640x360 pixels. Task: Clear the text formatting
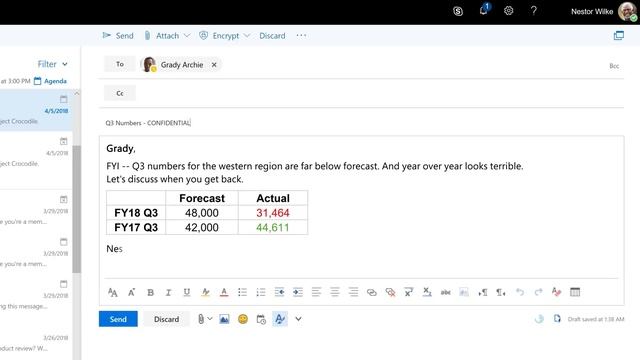pyautogui.click(x=556, y=292)
